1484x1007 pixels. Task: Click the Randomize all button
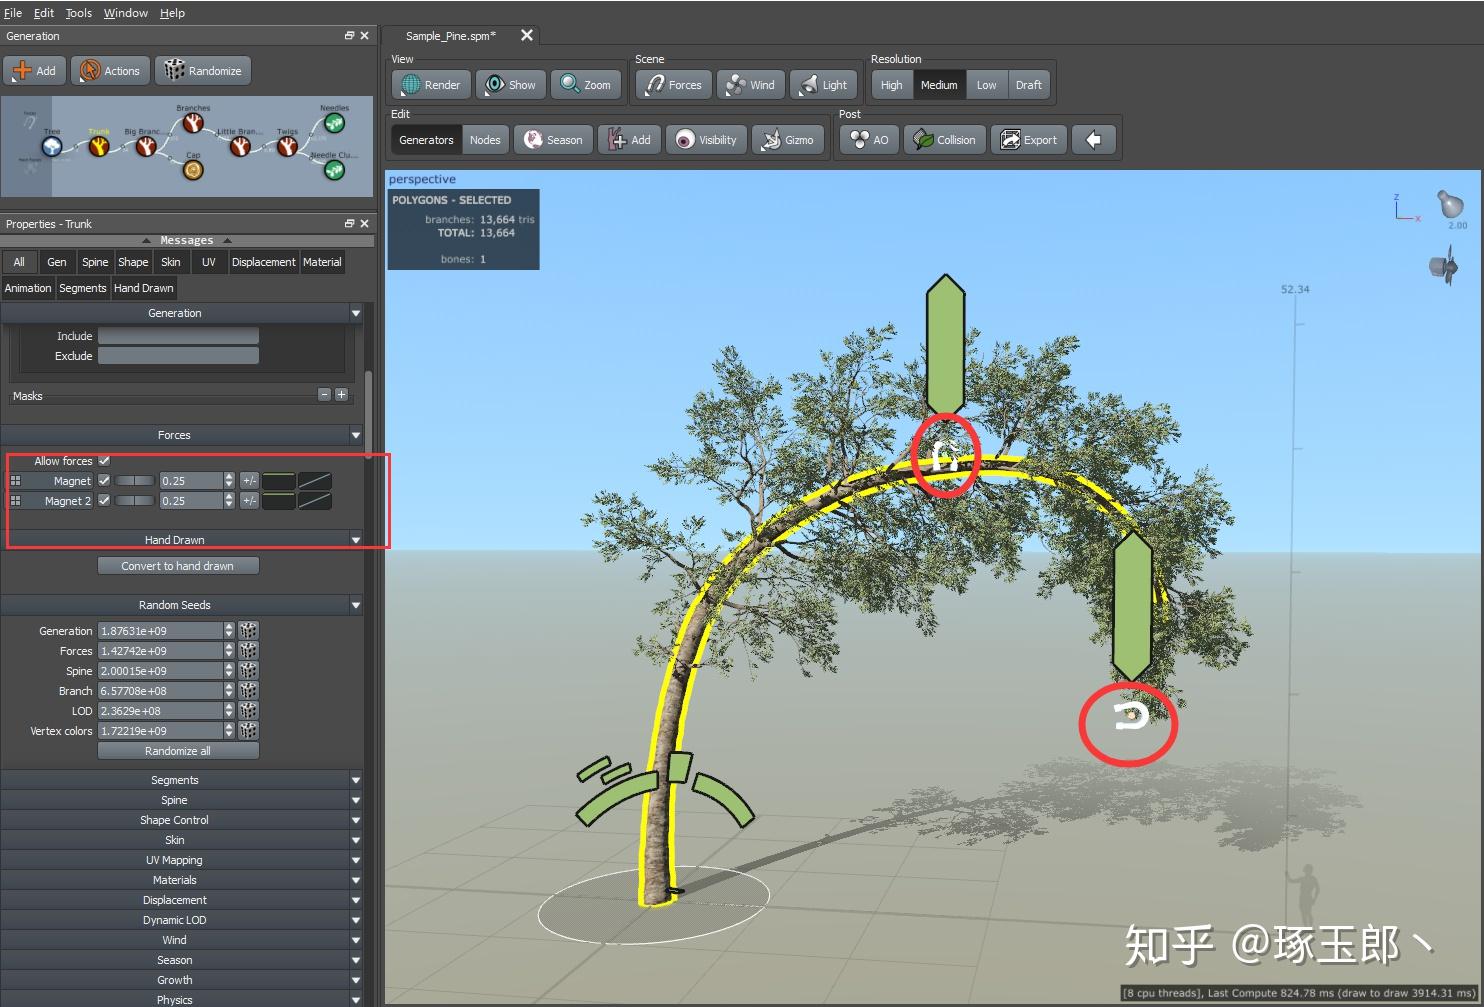[x=178, y=750]
